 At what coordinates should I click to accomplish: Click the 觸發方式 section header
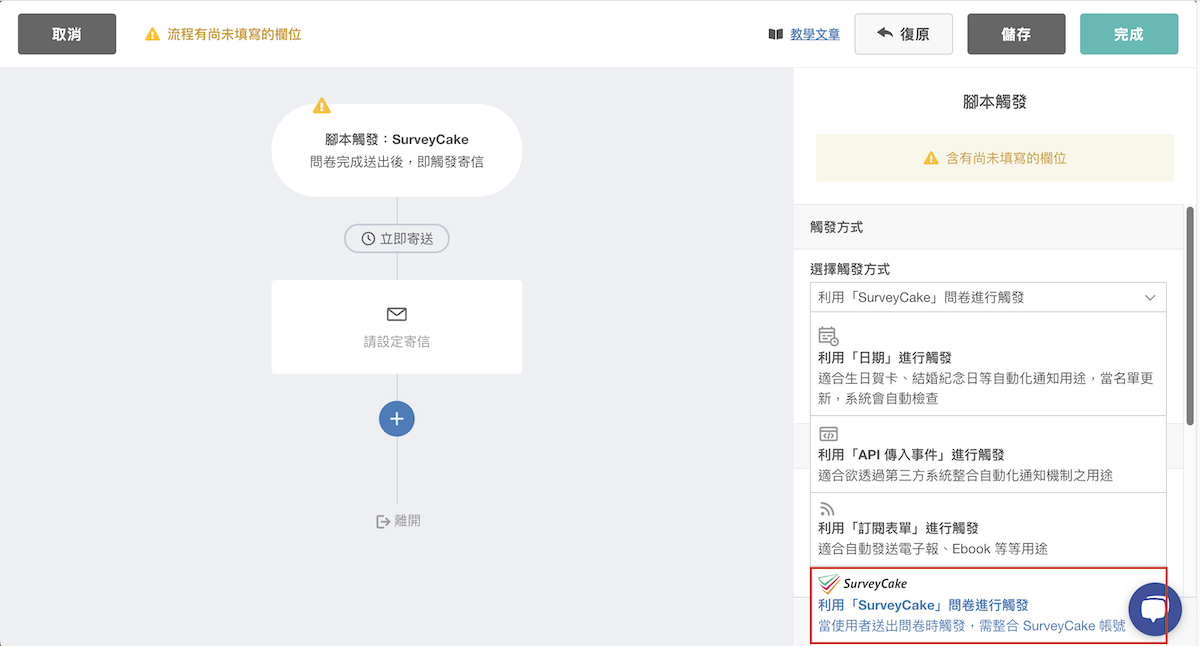click(990, 228)
